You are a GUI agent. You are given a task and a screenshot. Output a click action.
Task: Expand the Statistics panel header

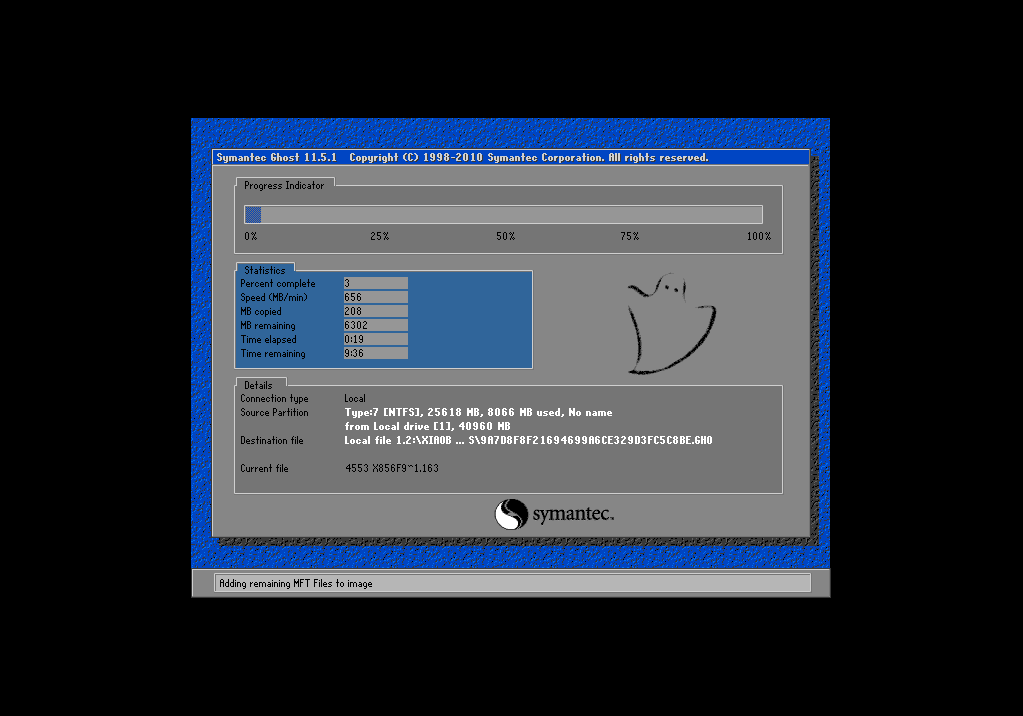point(265,269)
